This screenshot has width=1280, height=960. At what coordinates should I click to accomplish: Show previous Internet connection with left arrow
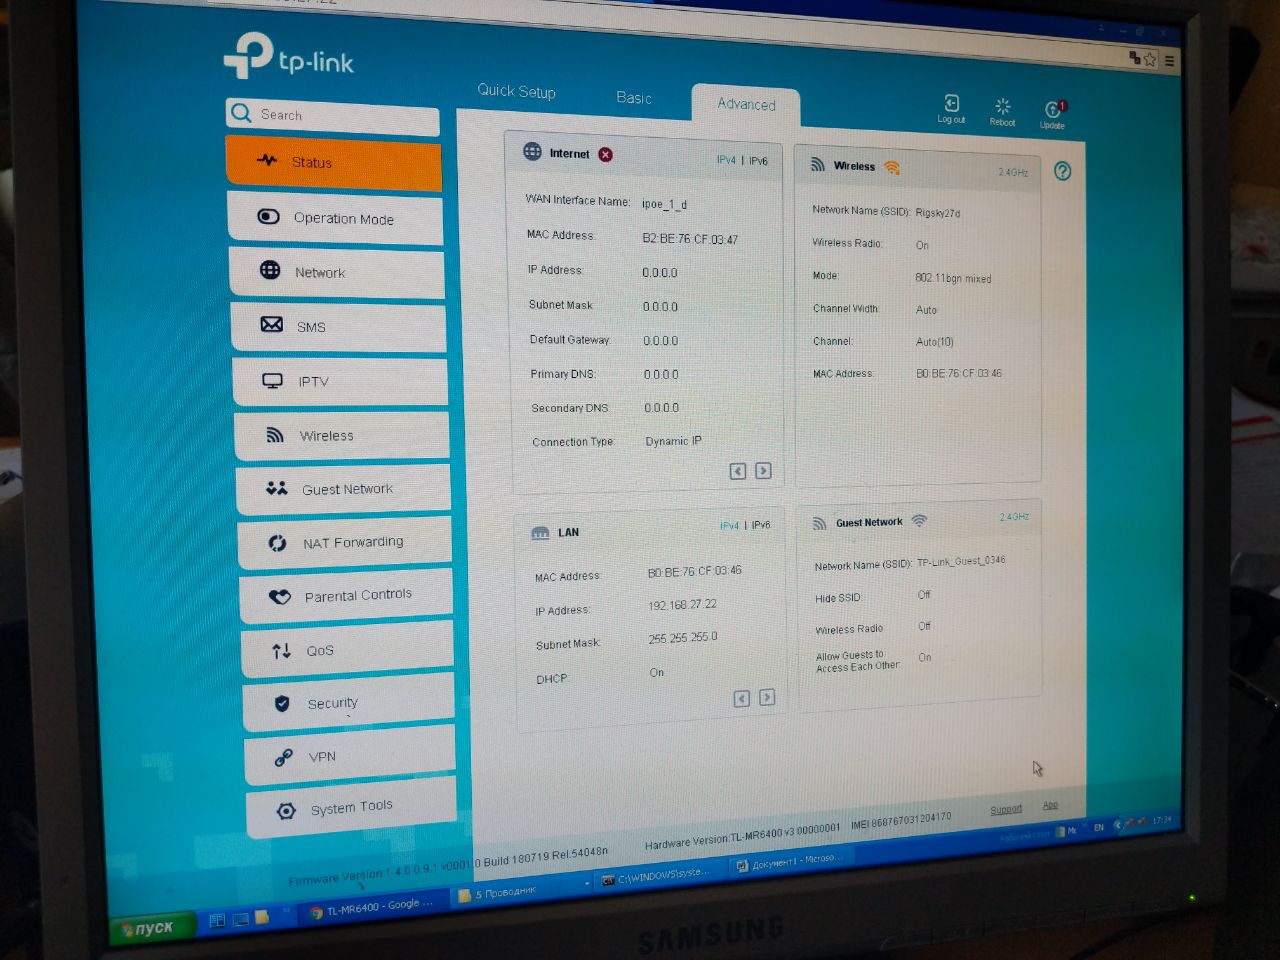pyautogui.click(x=738, y=471)
